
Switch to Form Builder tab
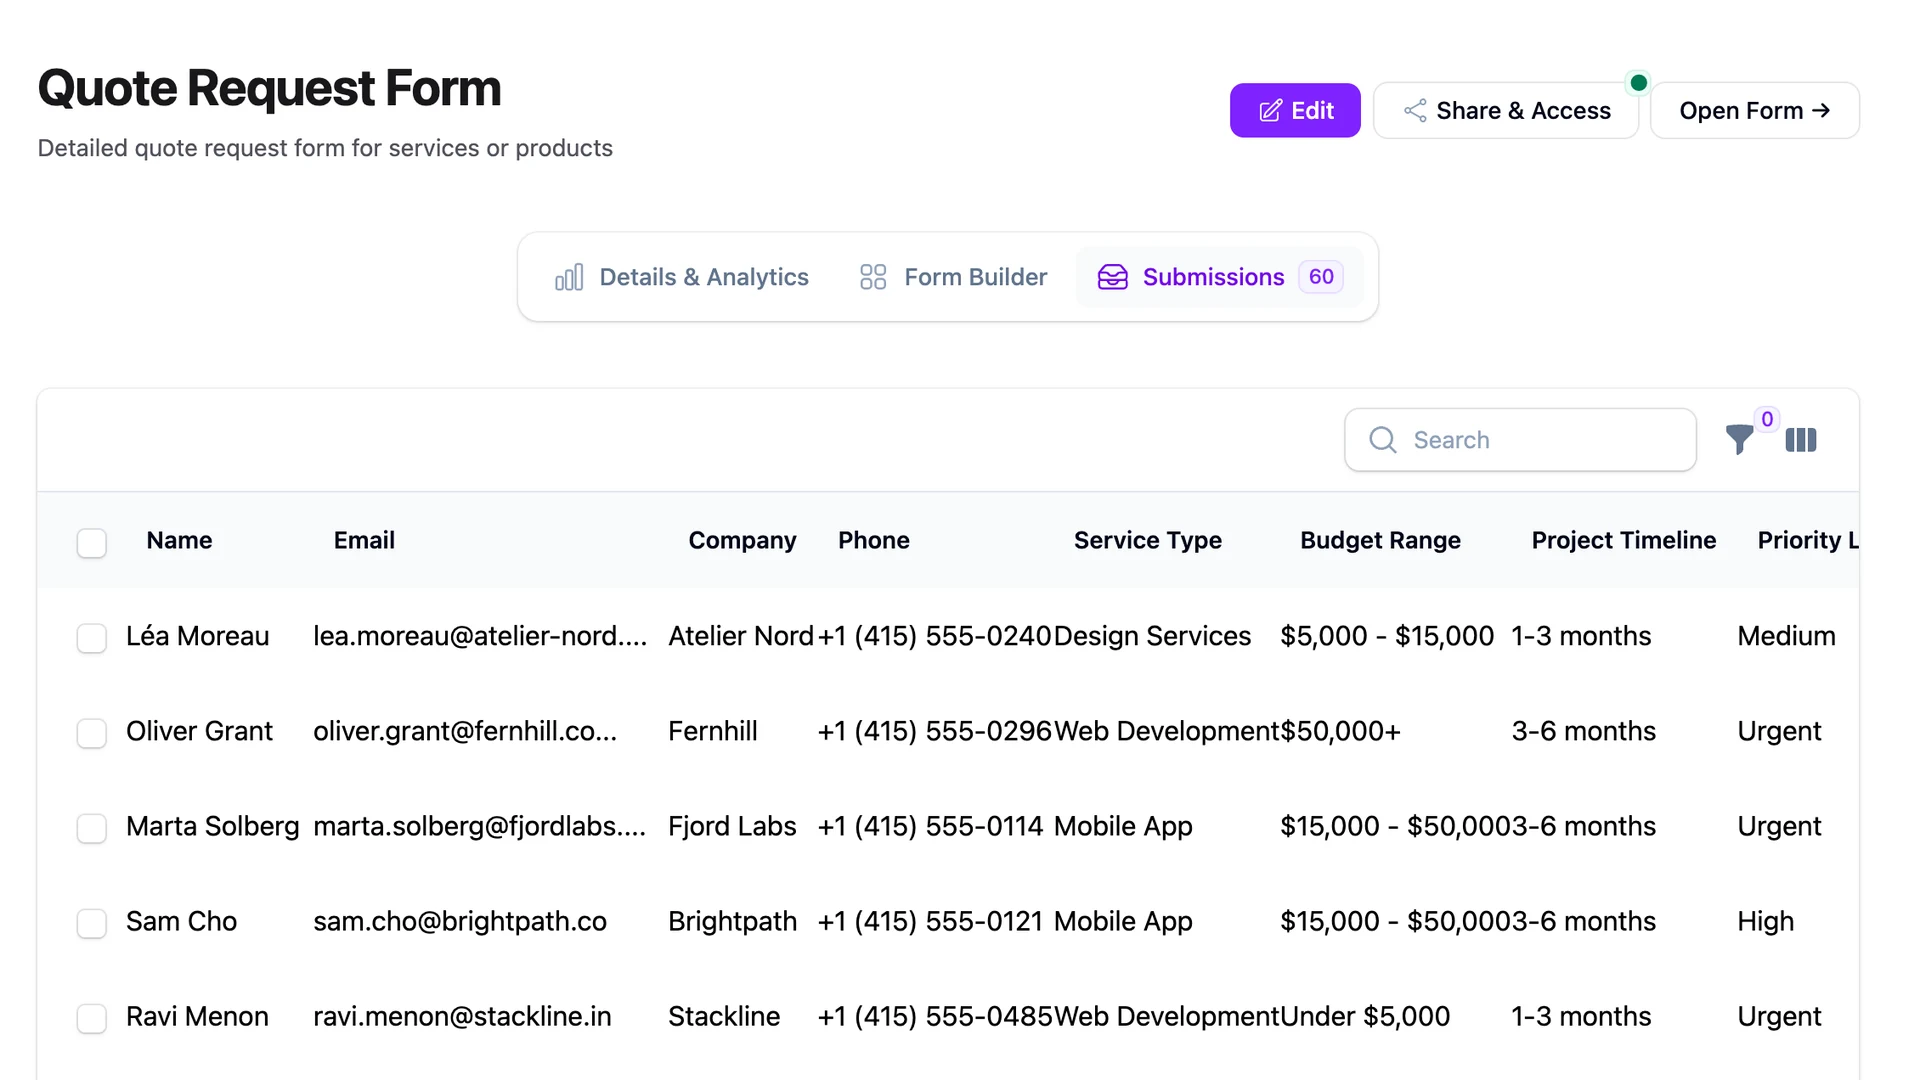[x=954, y=277]
